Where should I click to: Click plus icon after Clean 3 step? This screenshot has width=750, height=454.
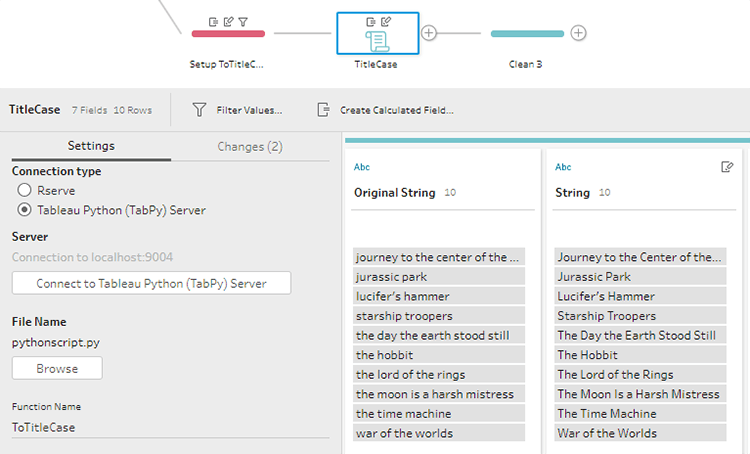pyautogui.click(x=578, y=33)
